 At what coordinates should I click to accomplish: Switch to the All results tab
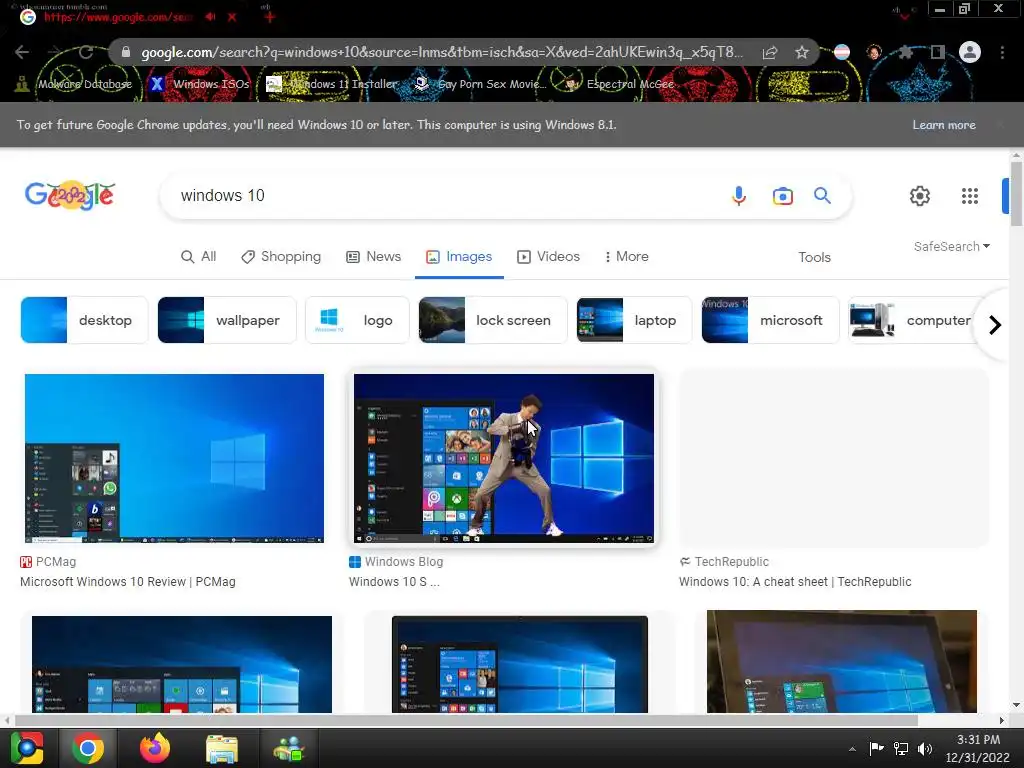(x=199, y=257)
